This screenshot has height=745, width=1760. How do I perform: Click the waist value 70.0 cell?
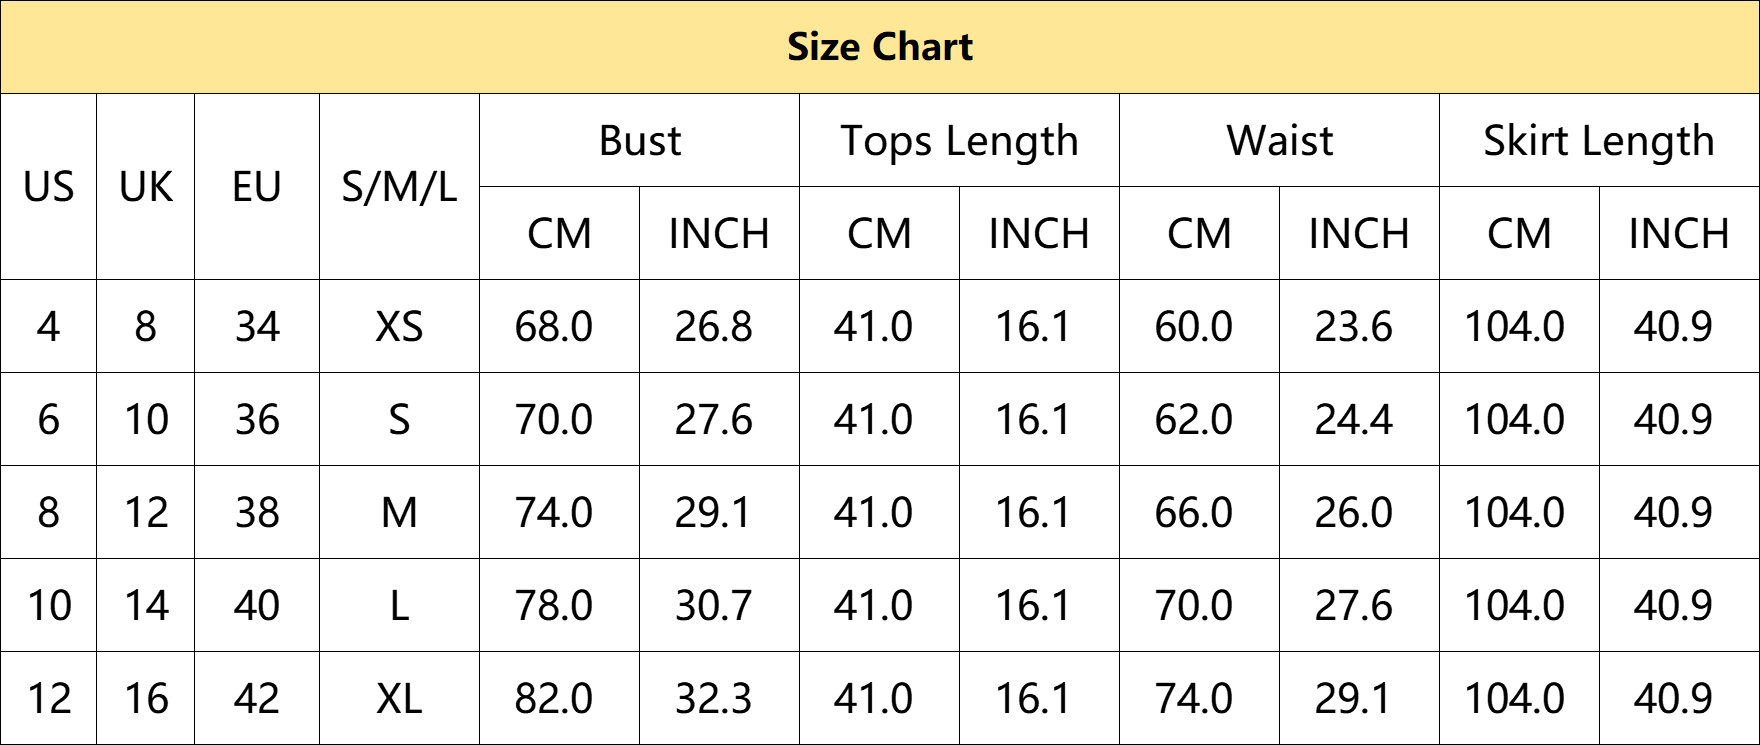(x=1199, y=605)
